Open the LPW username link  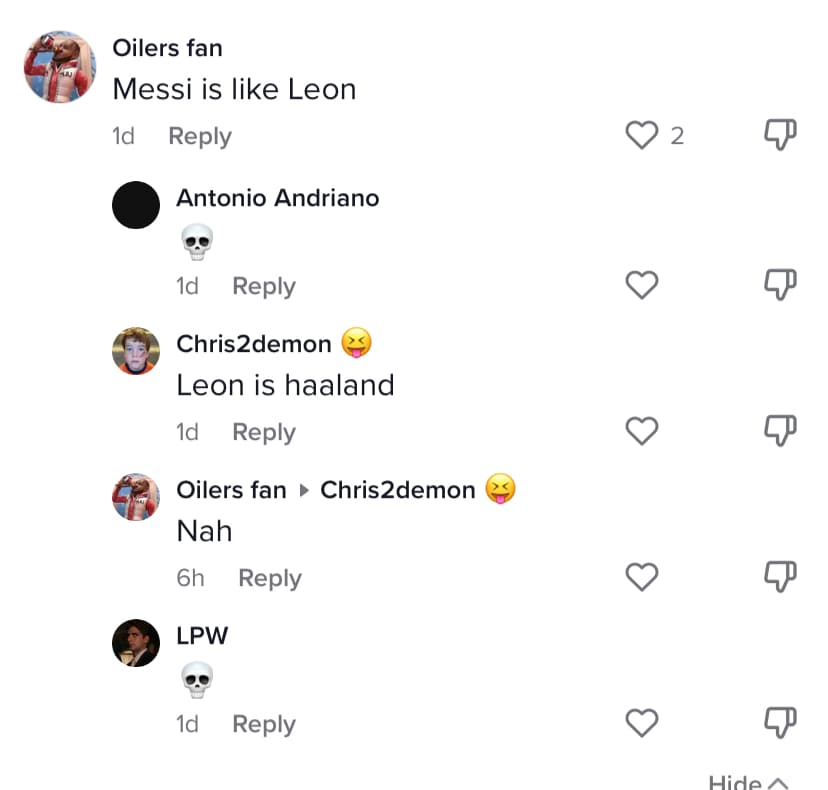(x=202, y=636)
